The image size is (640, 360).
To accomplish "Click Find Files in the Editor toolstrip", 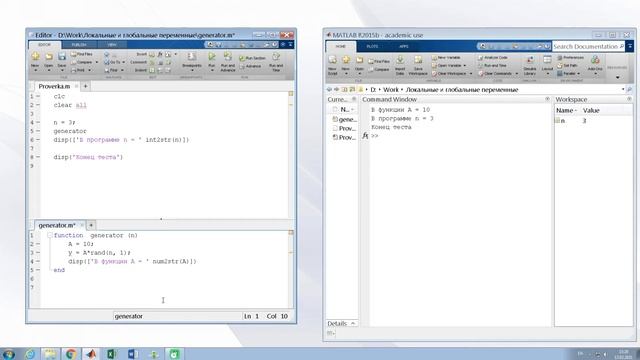I will tap(82, 54).
